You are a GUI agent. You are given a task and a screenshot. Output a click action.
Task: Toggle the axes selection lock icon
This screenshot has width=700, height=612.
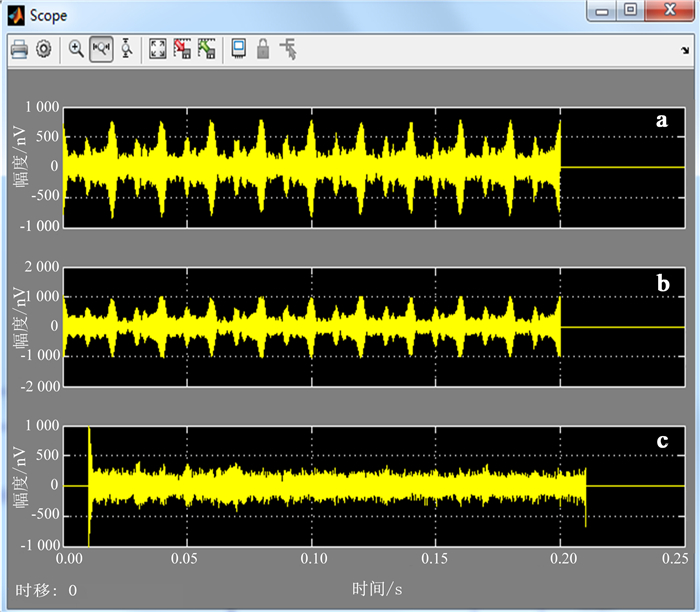tap(263, 48)
